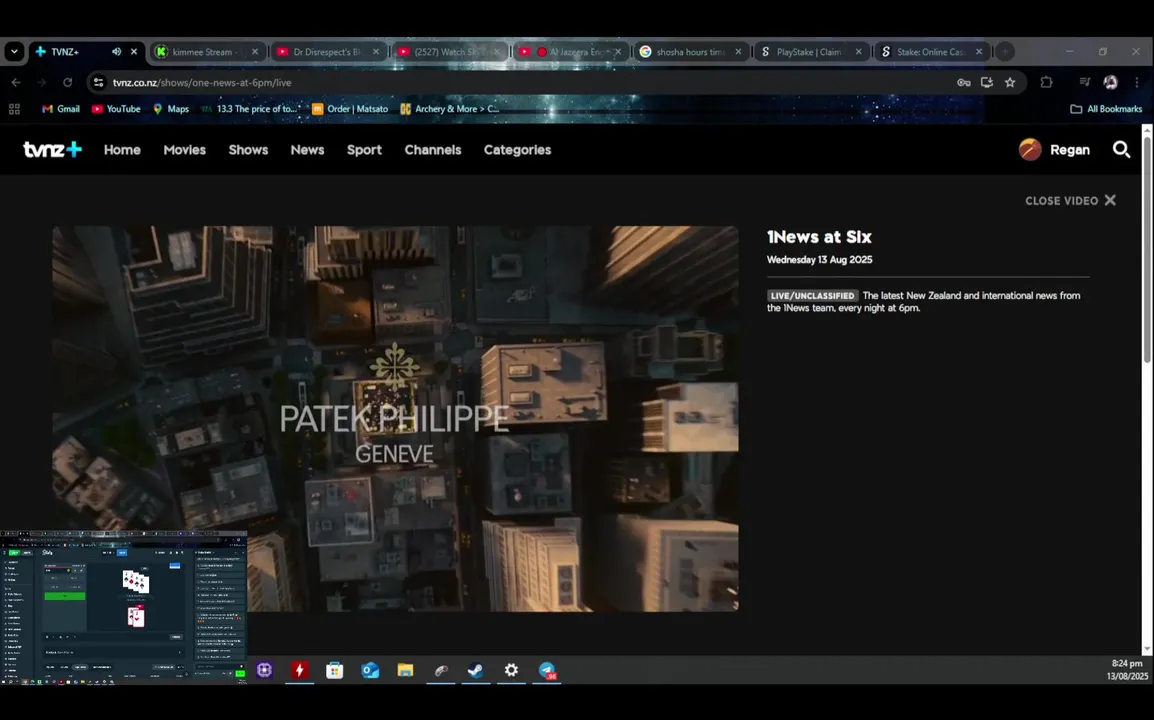View site information icon beside the URL
The image size is (1154, 720).
tap(99, 82)
